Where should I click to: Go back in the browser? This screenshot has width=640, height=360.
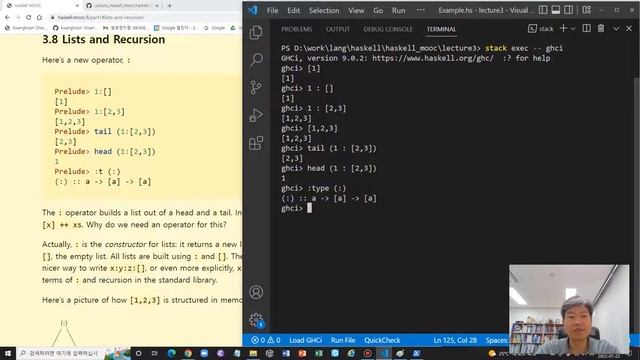[7, 18]
